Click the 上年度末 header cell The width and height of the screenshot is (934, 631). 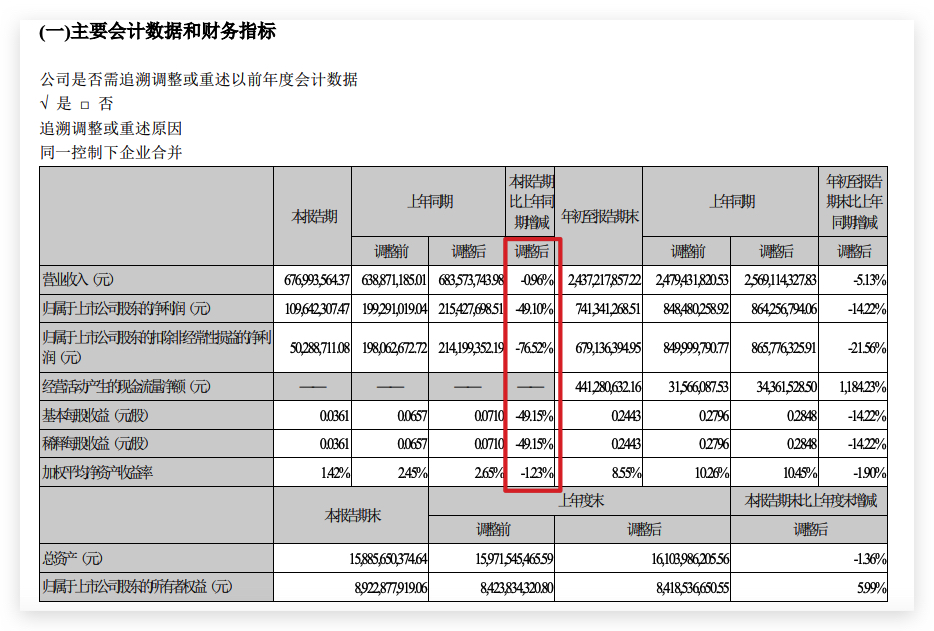point(580,501)
